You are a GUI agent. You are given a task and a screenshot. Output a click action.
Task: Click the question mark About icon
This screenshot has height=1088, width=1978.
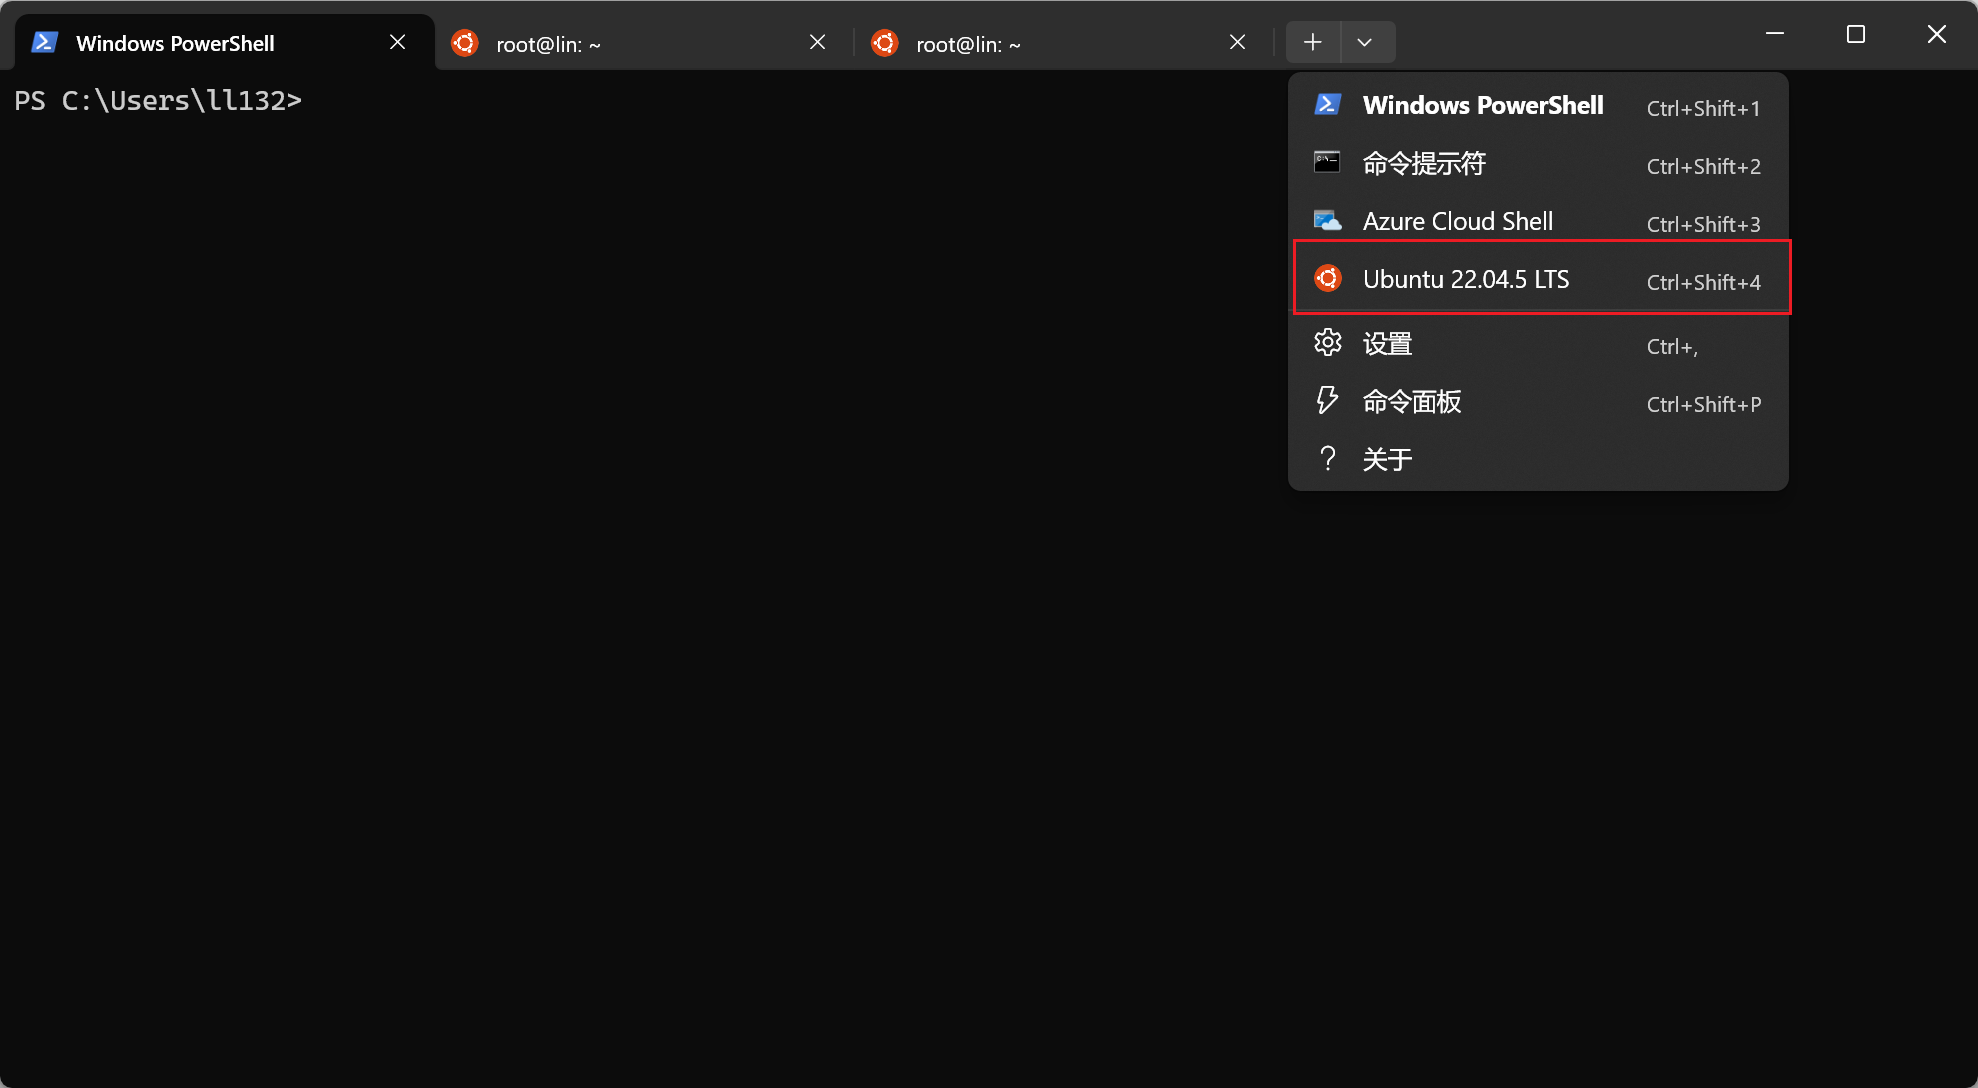point(1327,459)
